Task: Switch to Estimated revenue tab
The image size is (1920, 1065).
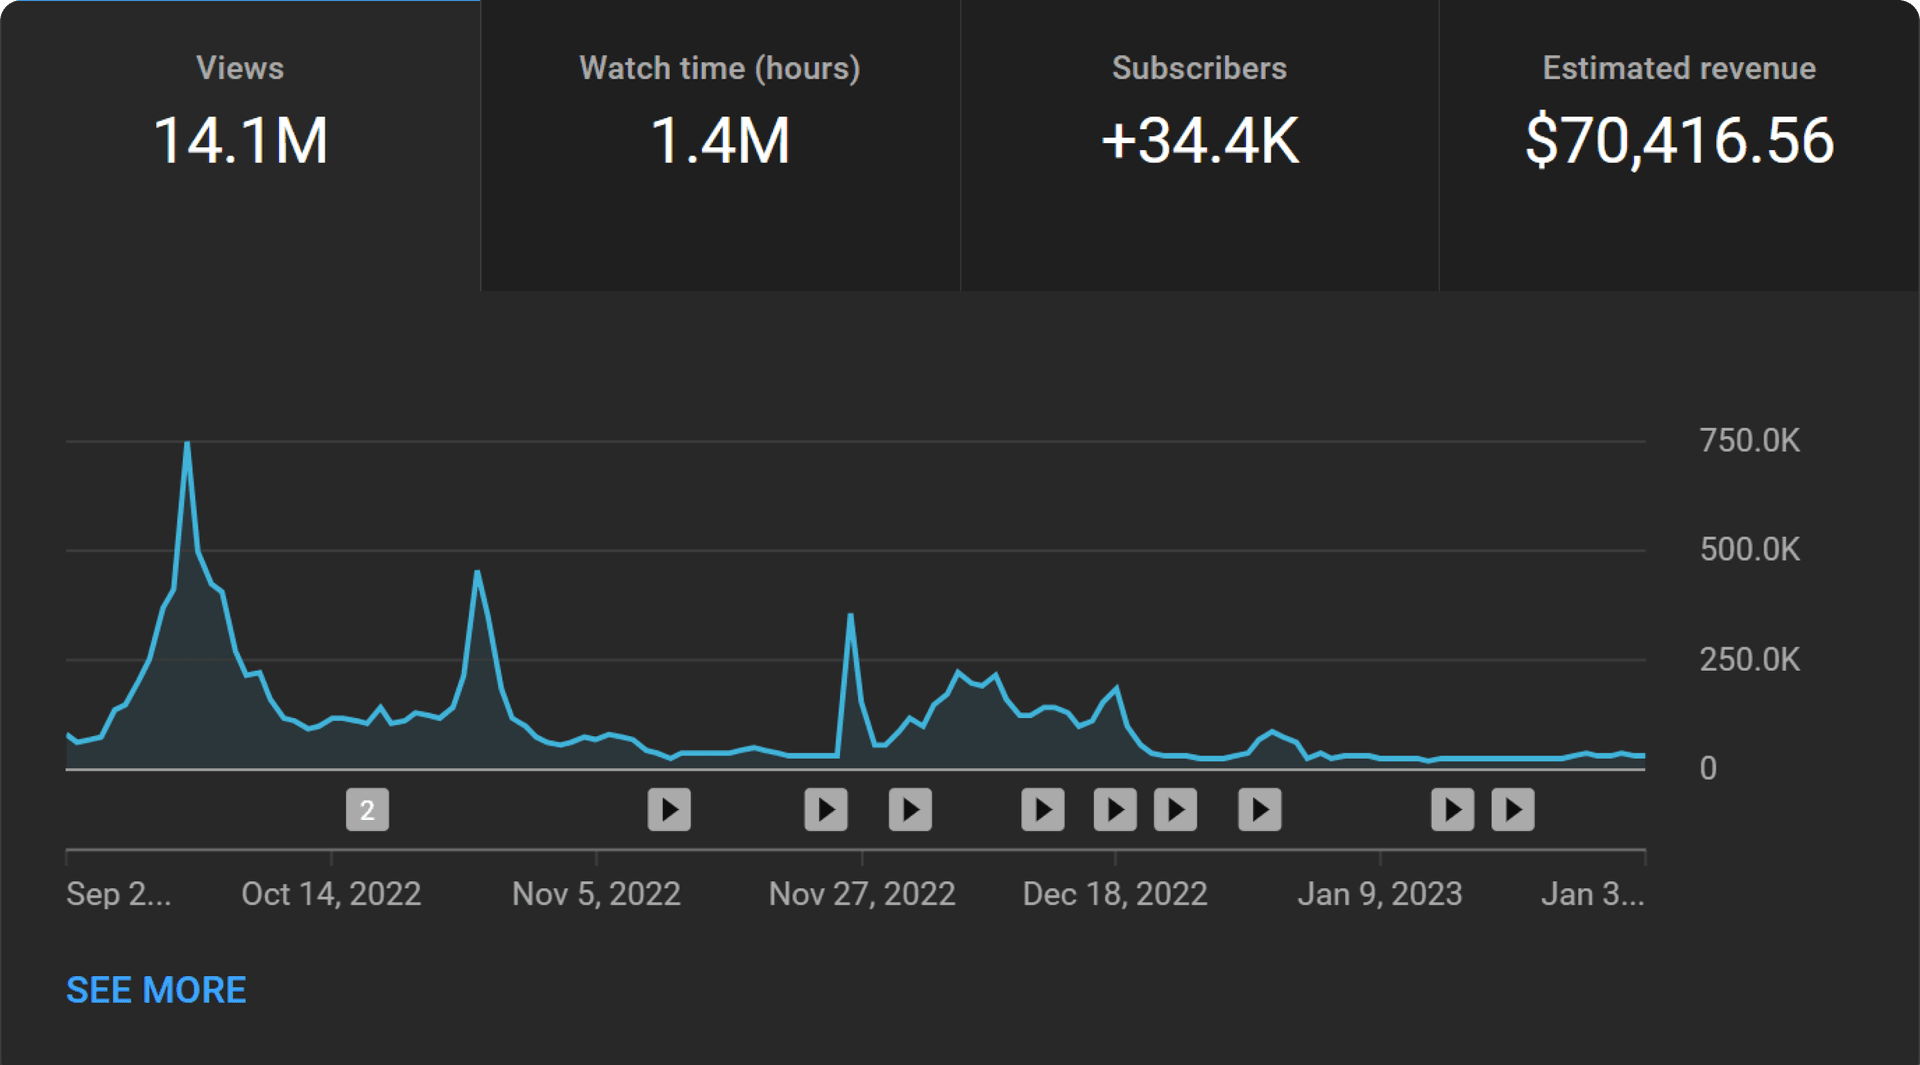Action: [1679, 146]
